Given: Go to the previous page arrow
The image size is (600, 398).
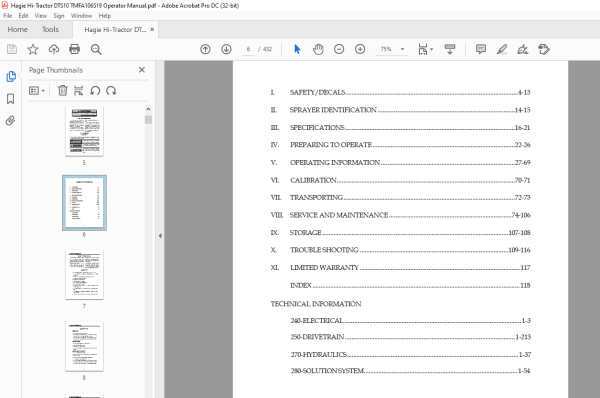Looking at the screenshot, I should click(x=205, y=49).
